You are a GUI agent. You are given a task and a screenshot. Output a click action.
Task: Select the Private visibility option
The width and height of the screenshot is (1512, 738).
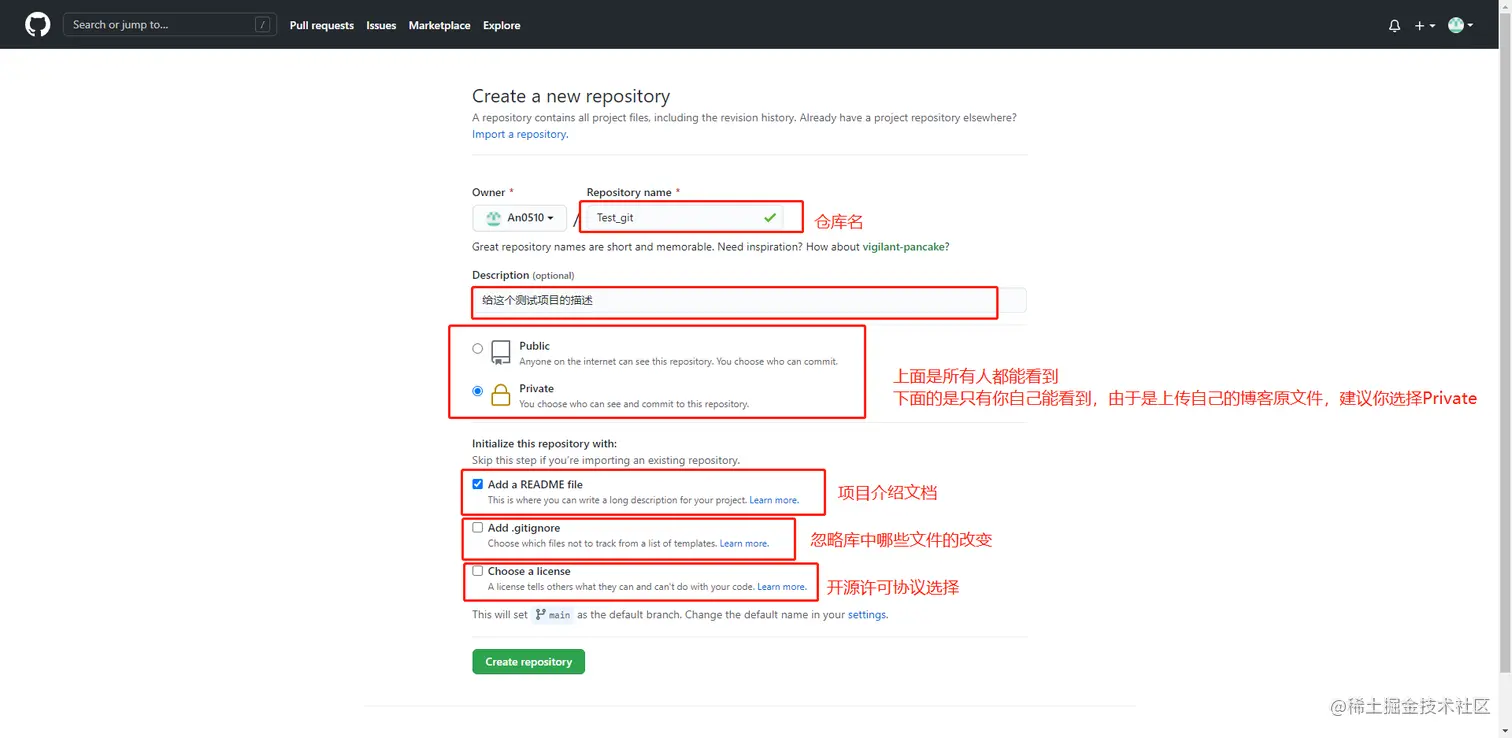(478, 391)
